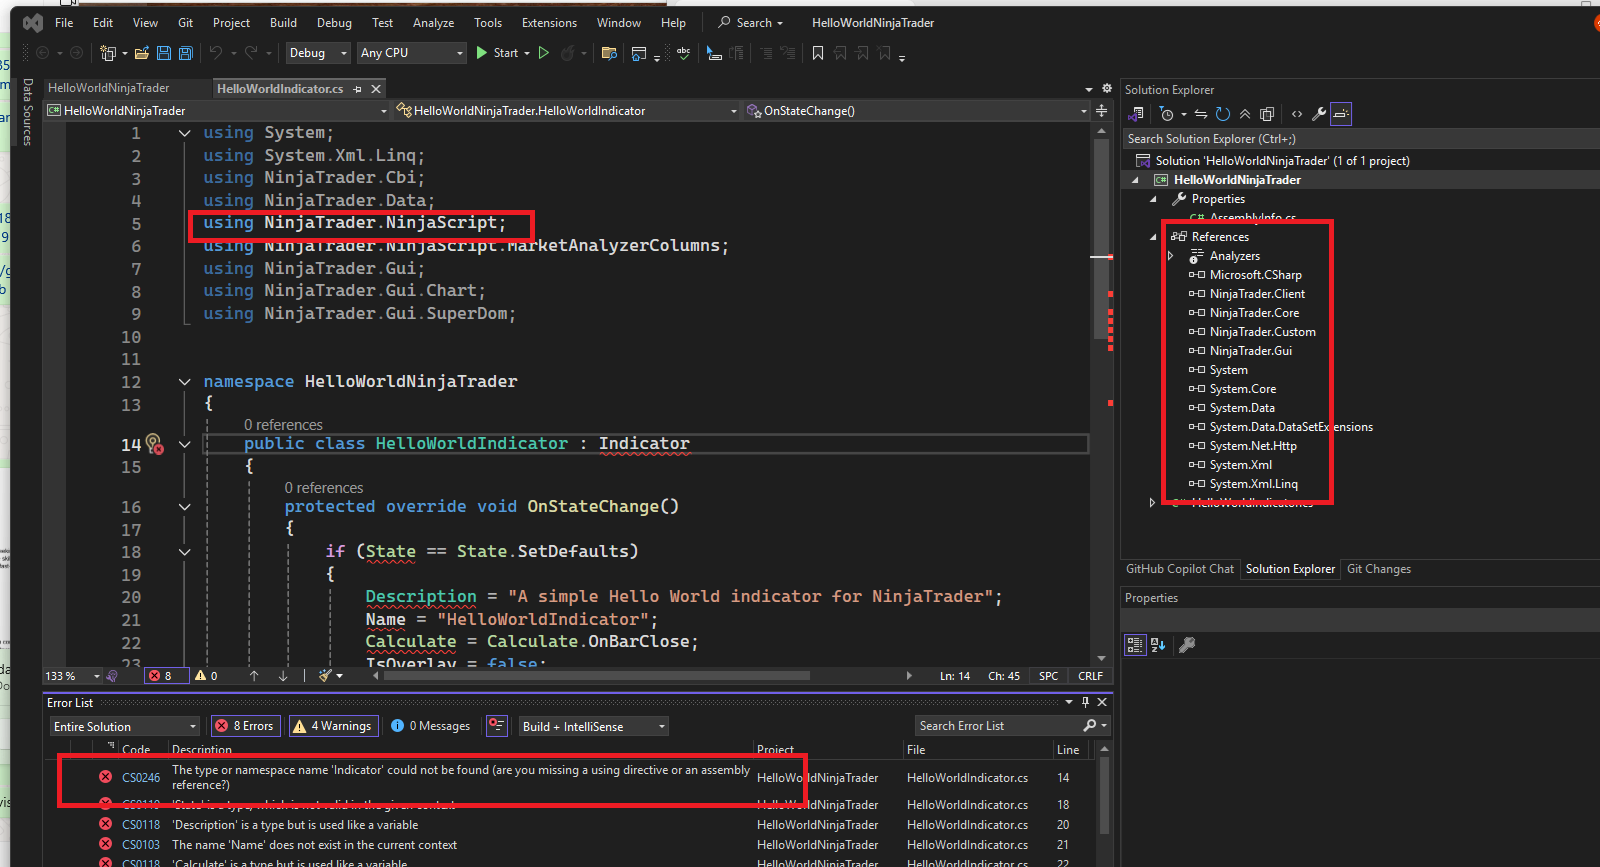Open the Build menu
This screenshot has height=867, width=1600.
(283, 22)
